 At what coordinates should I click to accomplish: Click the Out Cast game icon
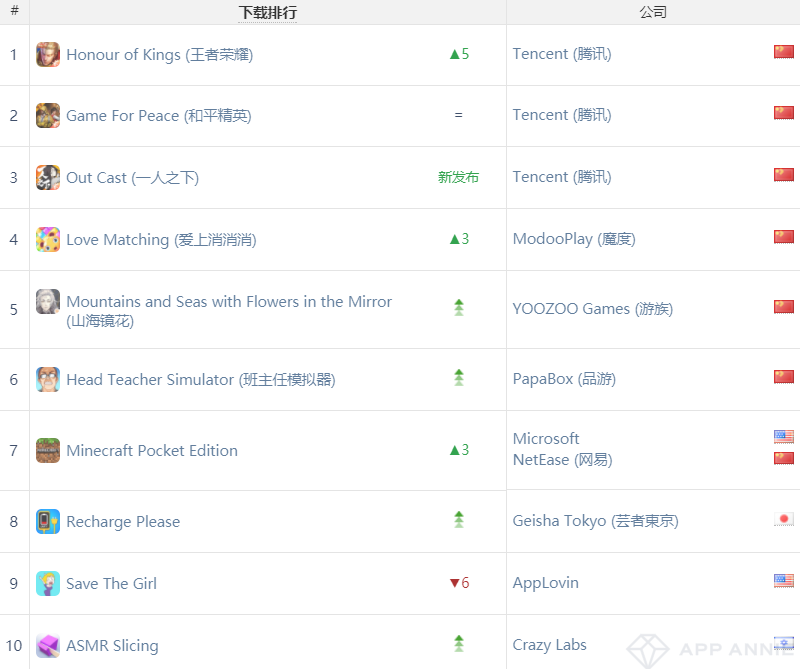[48, 177]
